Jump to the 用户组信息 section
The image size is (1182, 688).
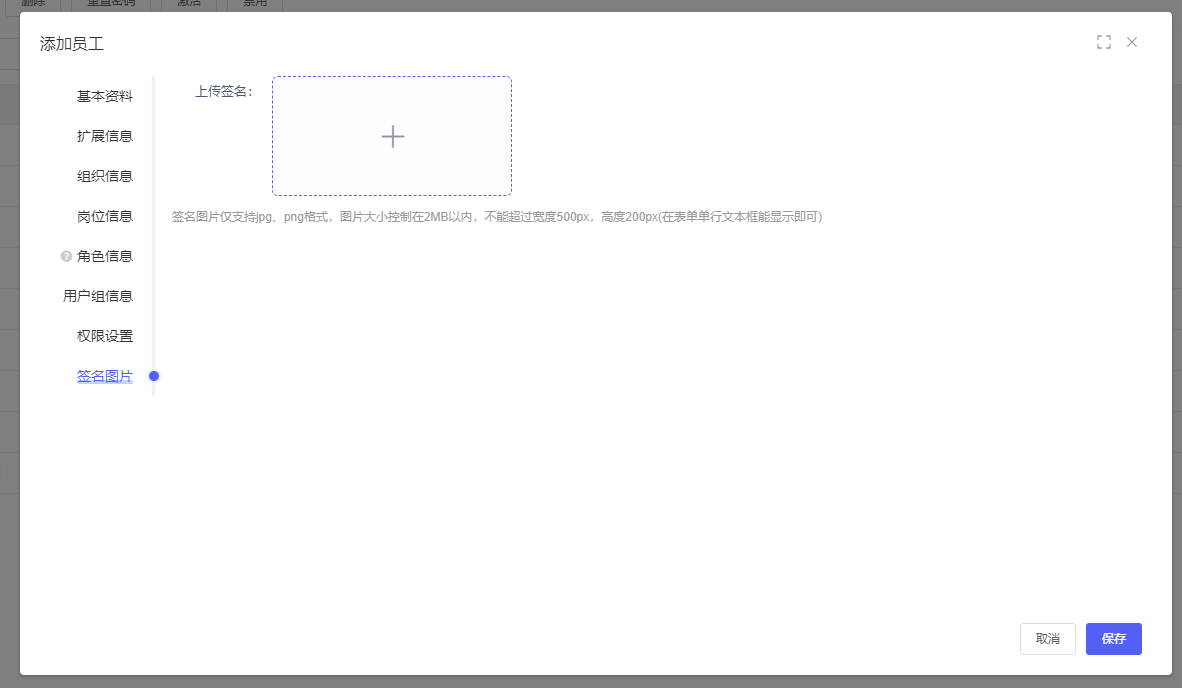tap(98, 296)
